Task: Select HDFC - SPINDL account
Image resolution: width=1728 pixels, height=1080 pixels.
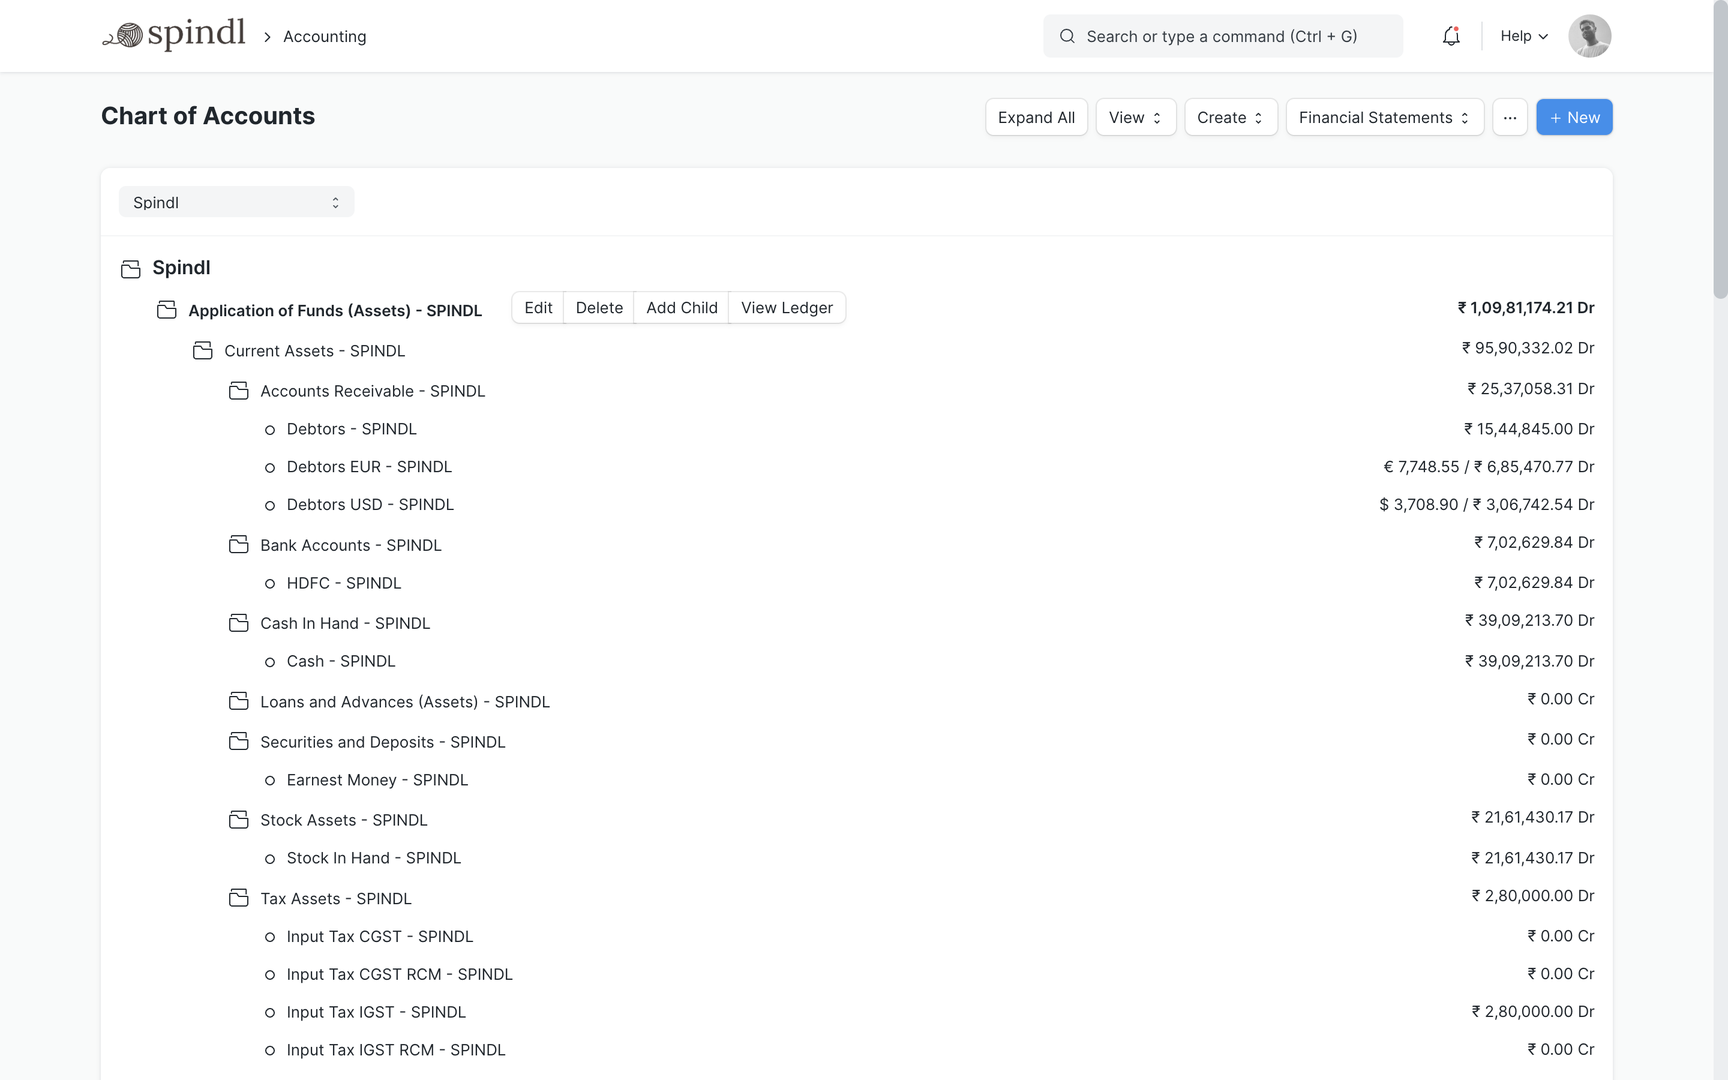Action: pyautogui.click(x=343, y=583)
